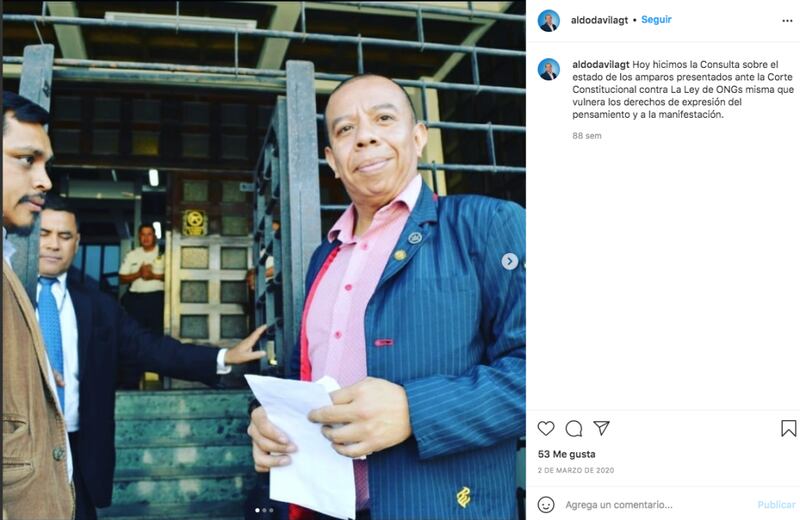800x520 pixels.
Task: Save the post with the bookmark icon
Action: [788, 428]
